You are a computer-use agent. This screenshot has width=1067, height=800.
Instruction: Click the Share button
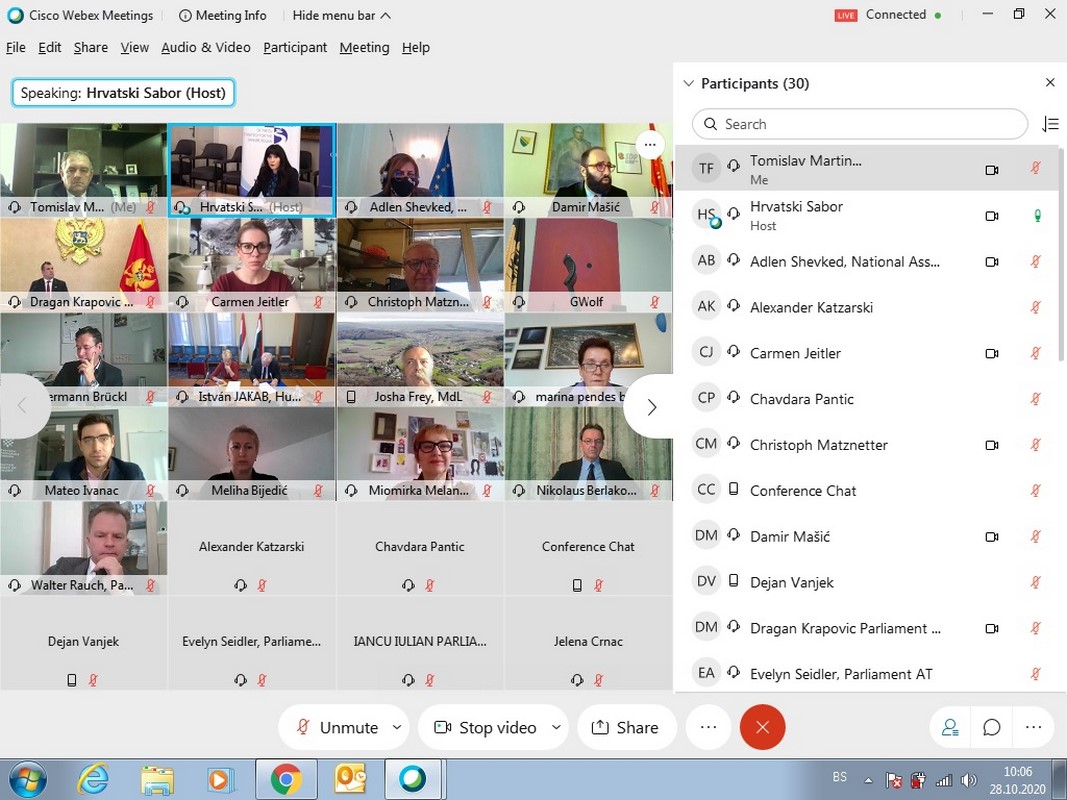pyautogui.click(x=625, y=727)
